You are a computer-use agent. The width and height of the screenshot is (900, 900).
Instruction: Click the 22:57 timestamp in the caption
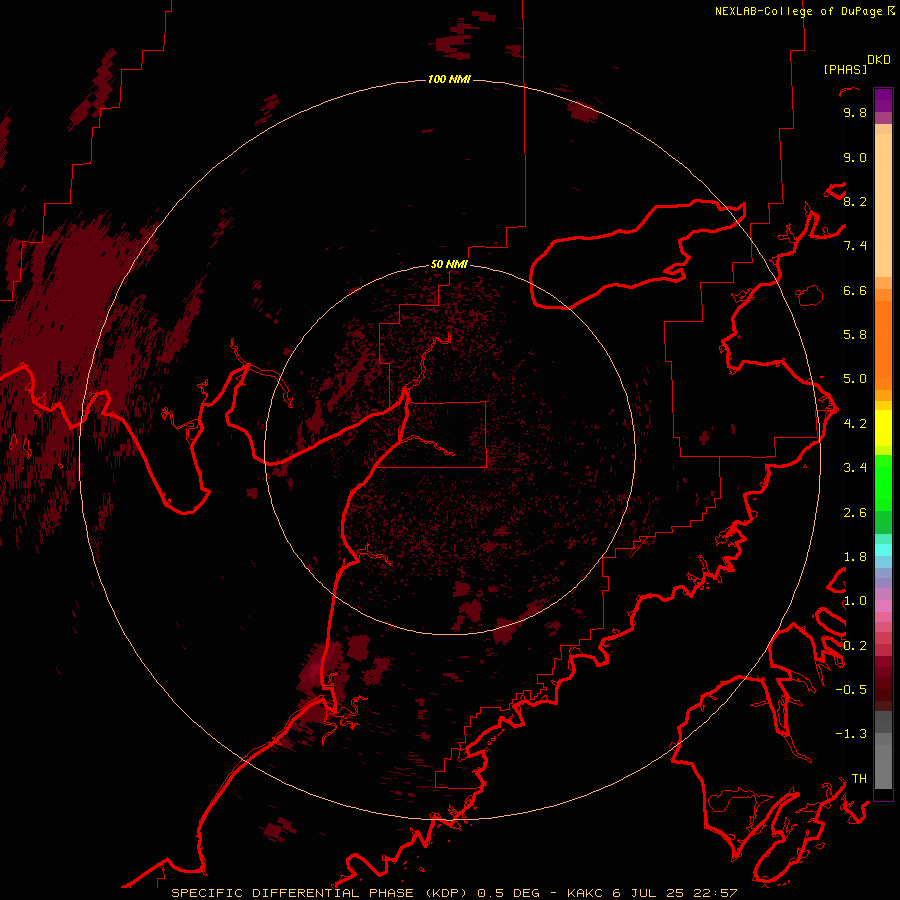pos(715,893)
